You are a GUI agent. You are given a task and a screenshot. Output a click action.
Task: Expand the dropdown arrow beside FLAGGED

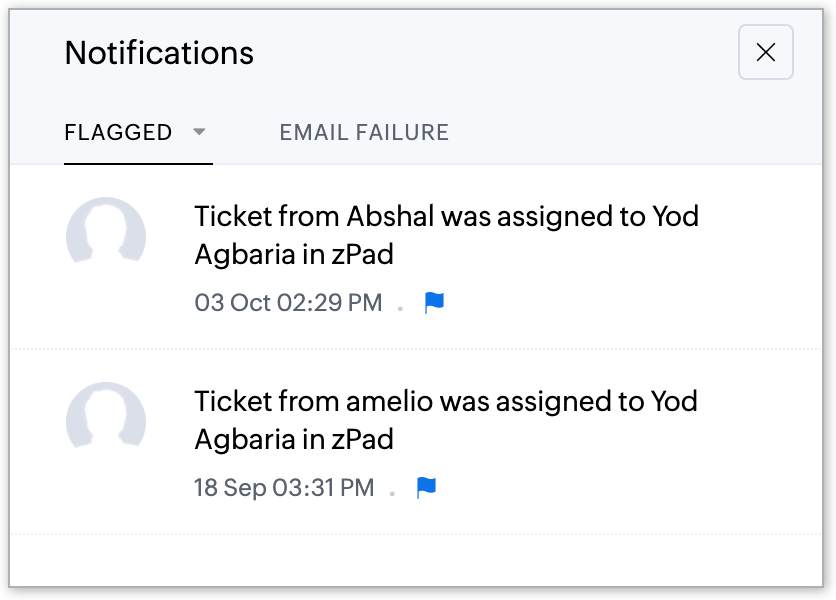199,132
